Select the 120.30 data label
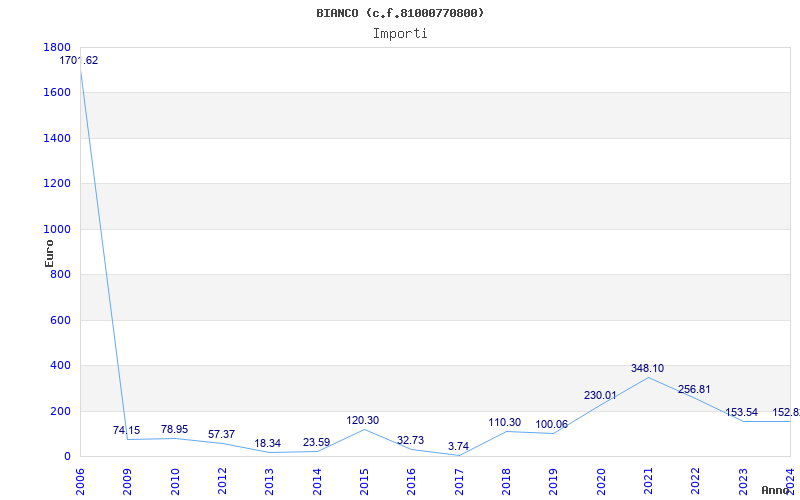Screen dimensions: 800x500 click(363, 420)
